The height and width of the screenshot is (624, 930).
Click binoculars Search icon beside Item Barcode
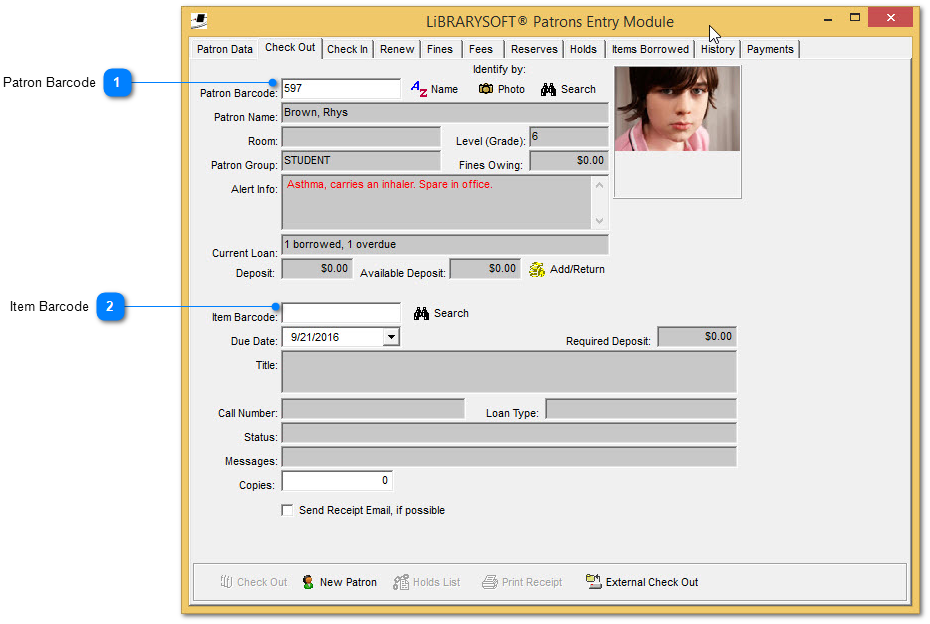tap(421, 313)
